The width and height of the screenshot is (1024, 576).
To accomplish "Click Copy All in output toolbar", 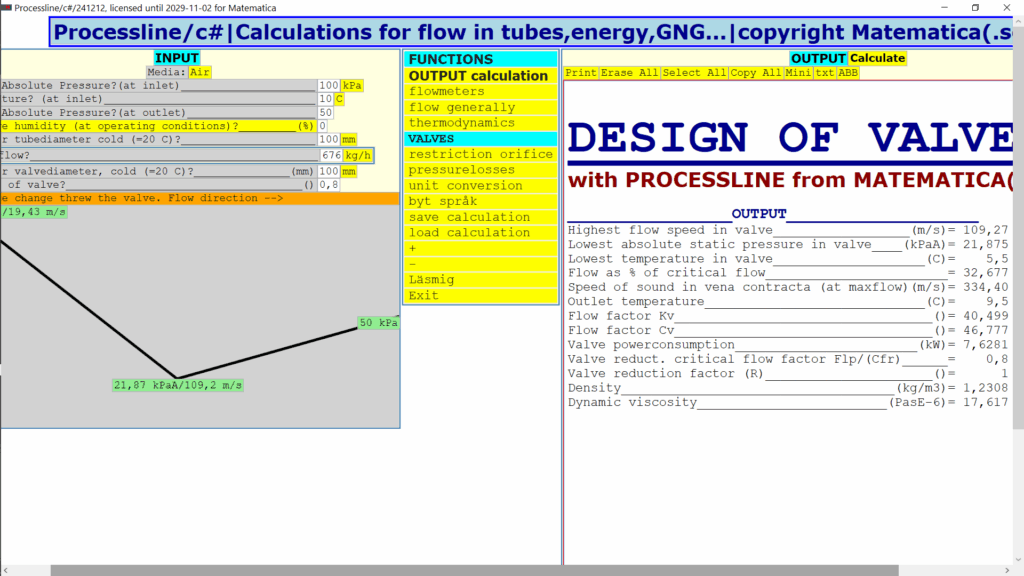I will pos(757,73).
